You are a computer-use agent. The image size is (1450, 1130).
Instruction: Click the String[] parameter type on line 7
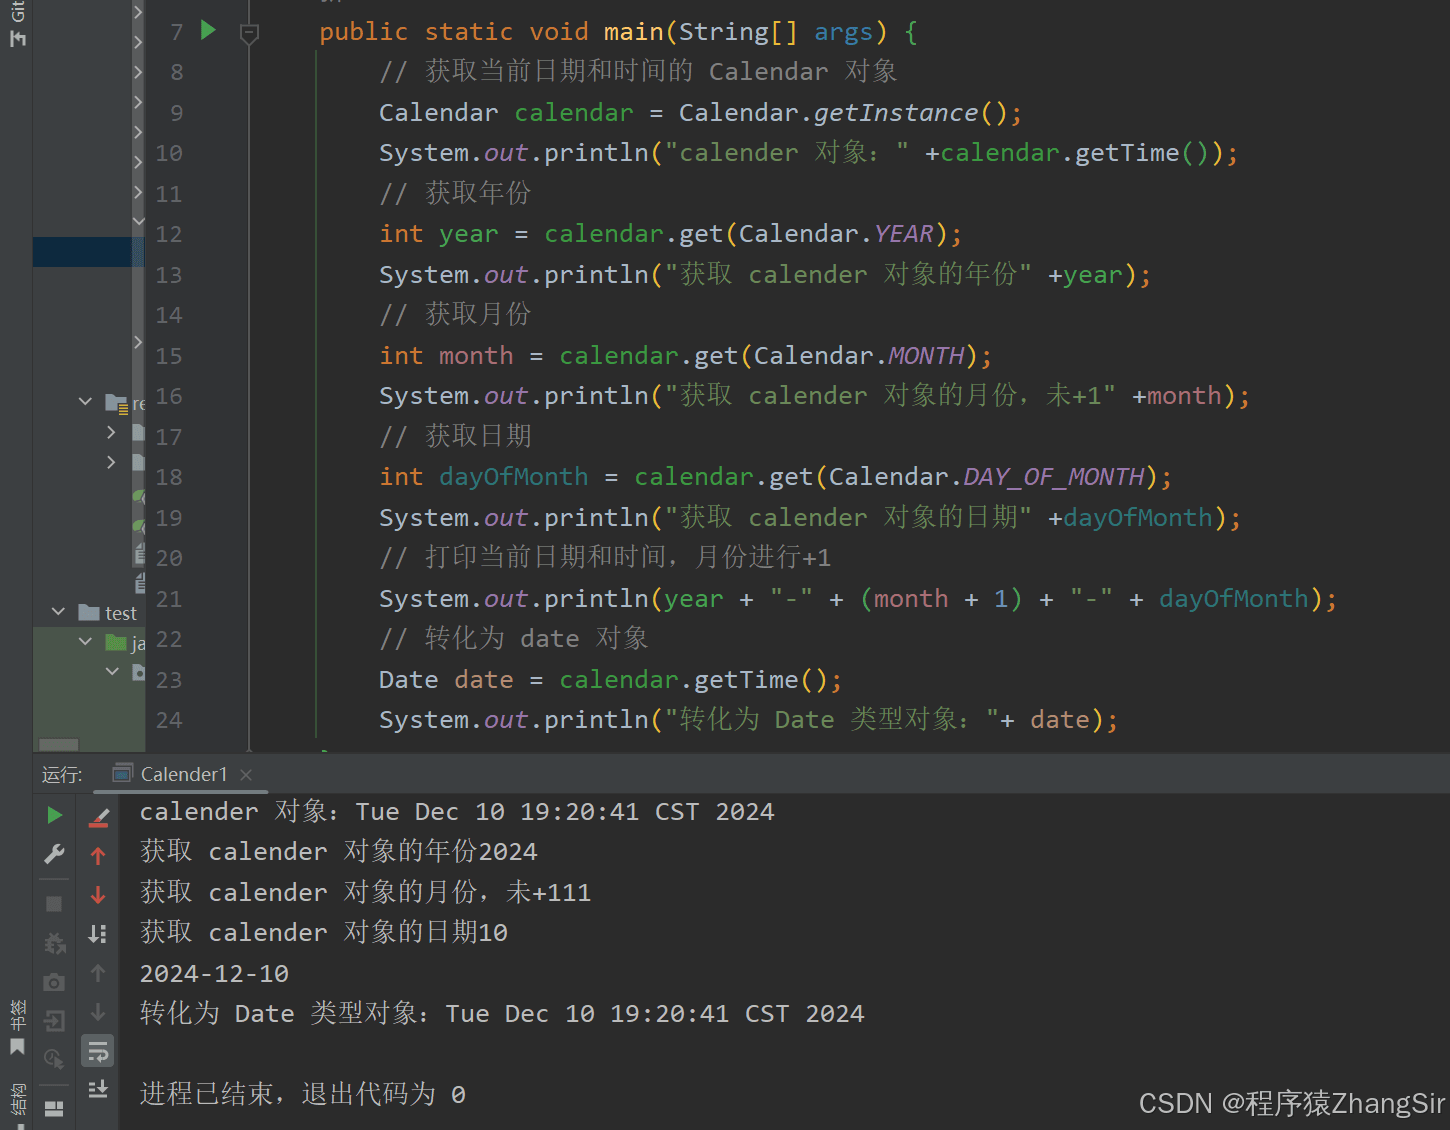coord(739,32)
